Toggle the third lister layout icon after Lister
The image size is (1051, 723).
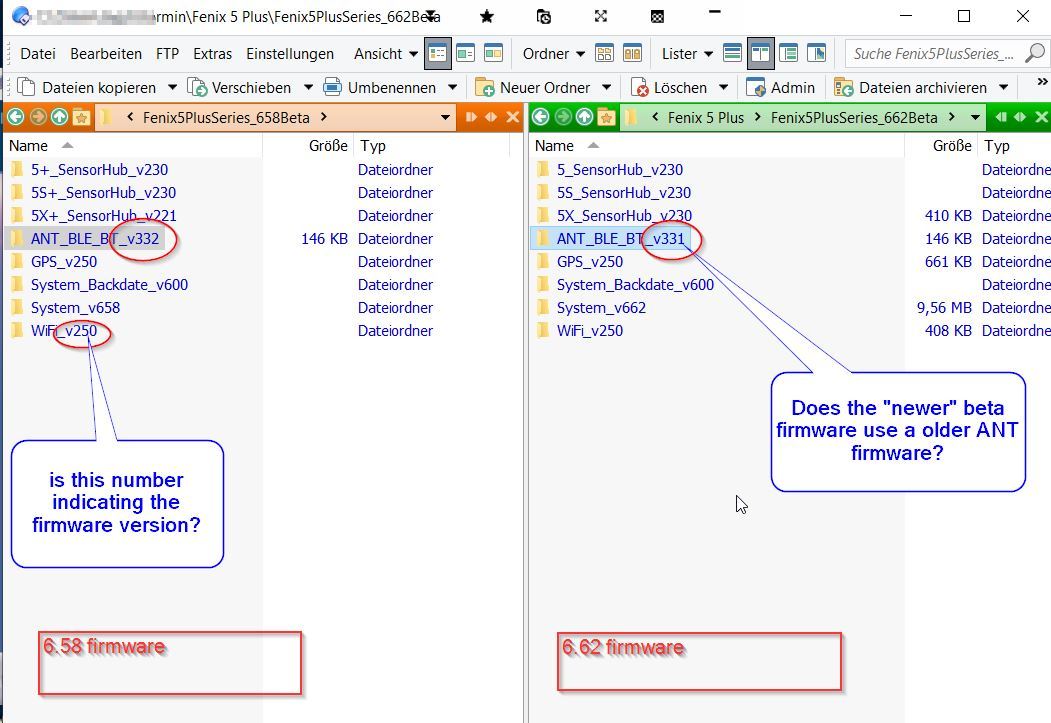(x=788, y=53)
